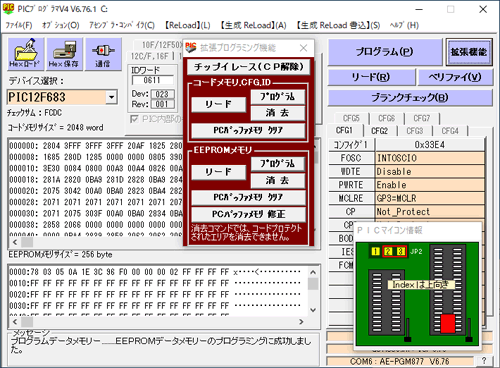Click code memory row 000038

(x=96, y=225)
